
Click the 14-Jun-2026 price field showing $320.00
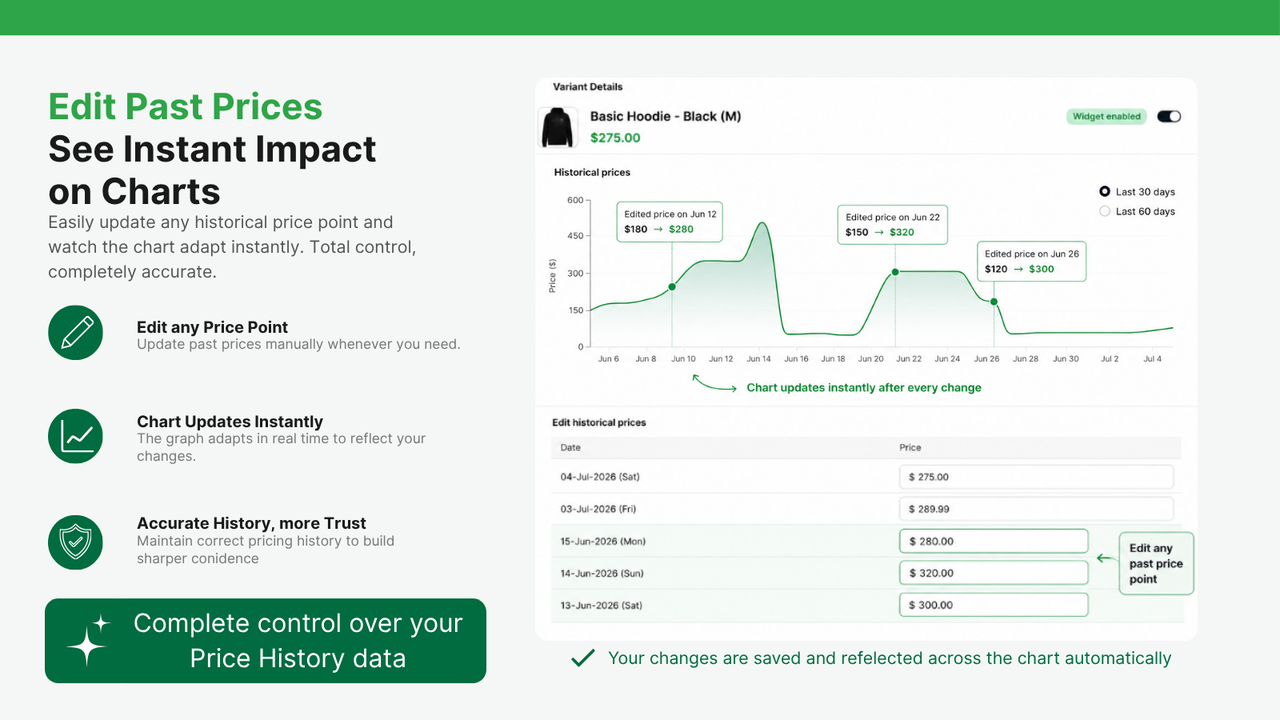(x=993, y=573)
